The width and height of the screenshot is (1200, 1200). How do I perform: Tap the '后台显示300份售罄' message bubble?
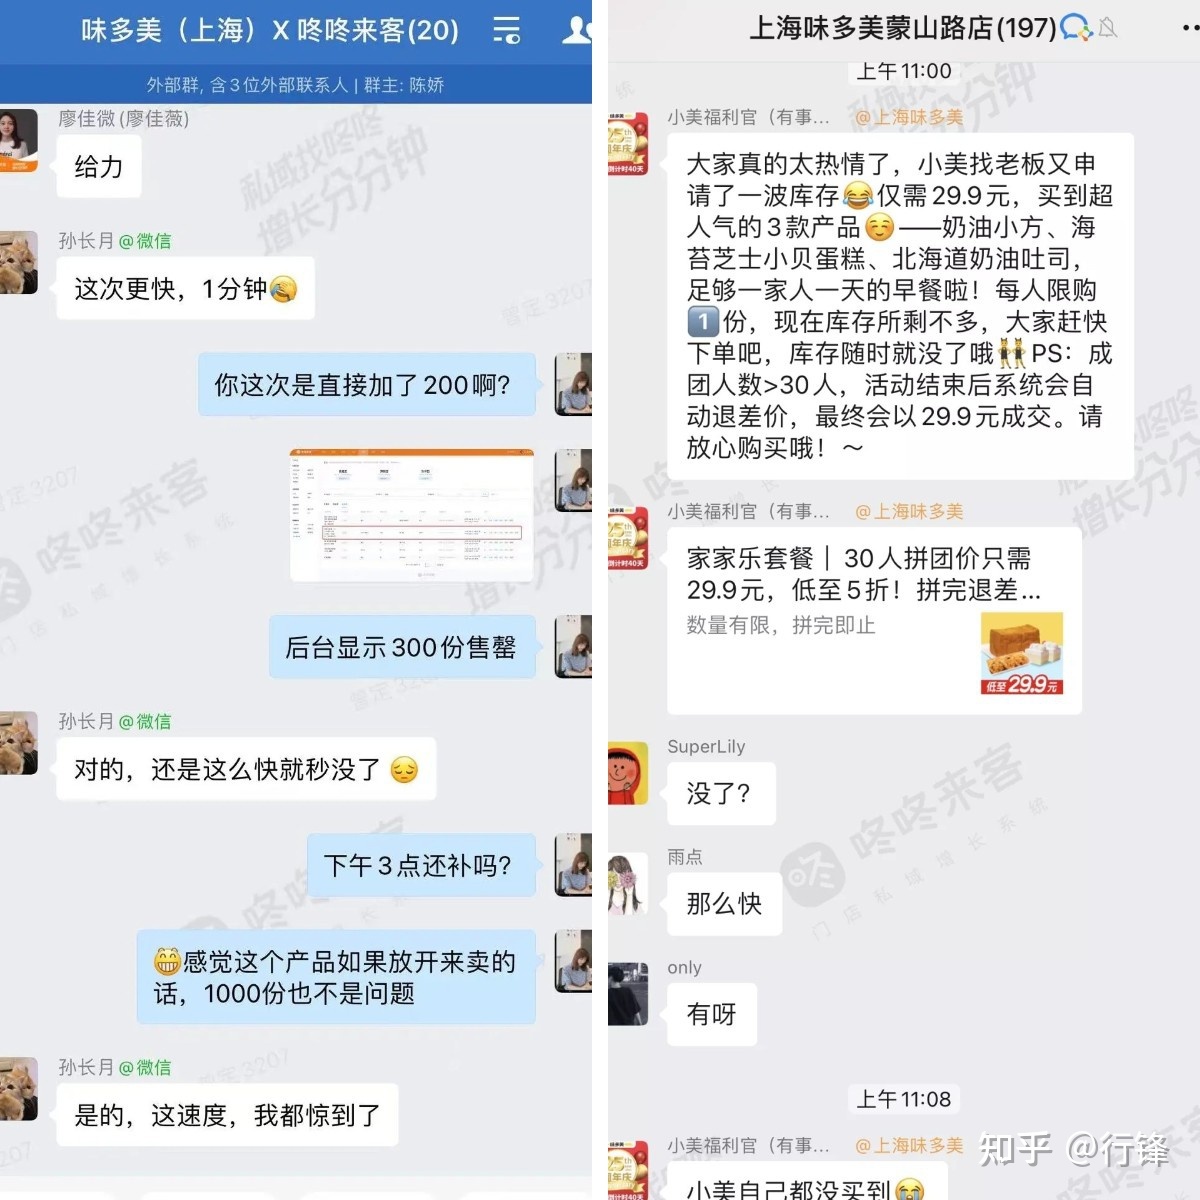coord(402,647)
